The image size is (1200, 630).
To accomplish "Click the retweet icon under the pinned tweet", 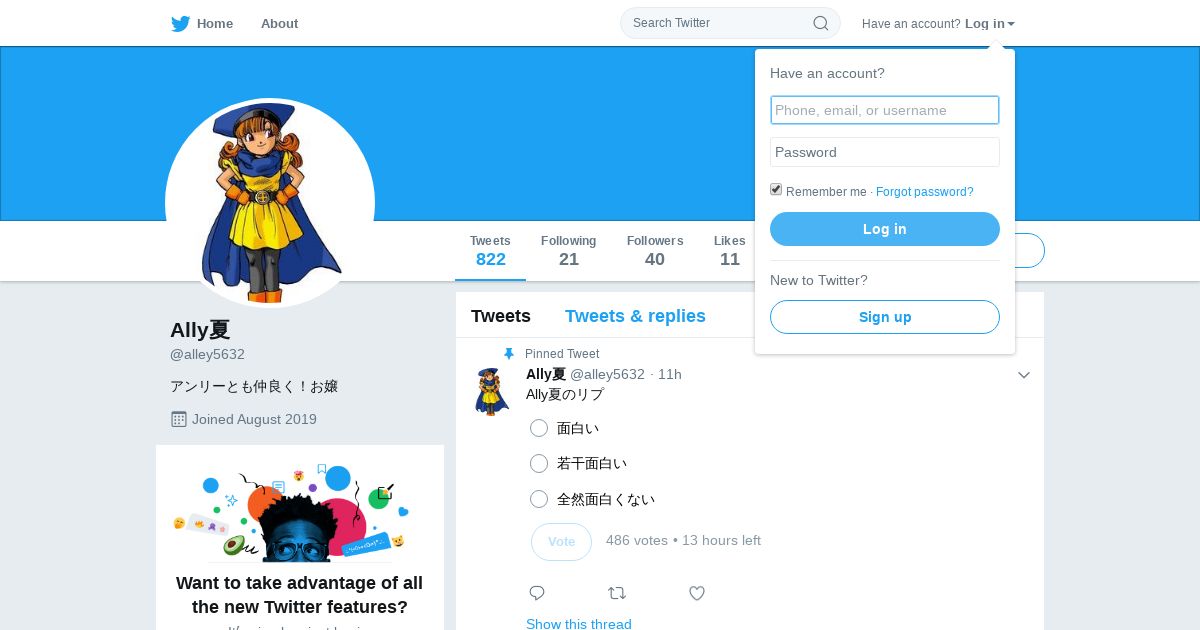I will point(617,593).
